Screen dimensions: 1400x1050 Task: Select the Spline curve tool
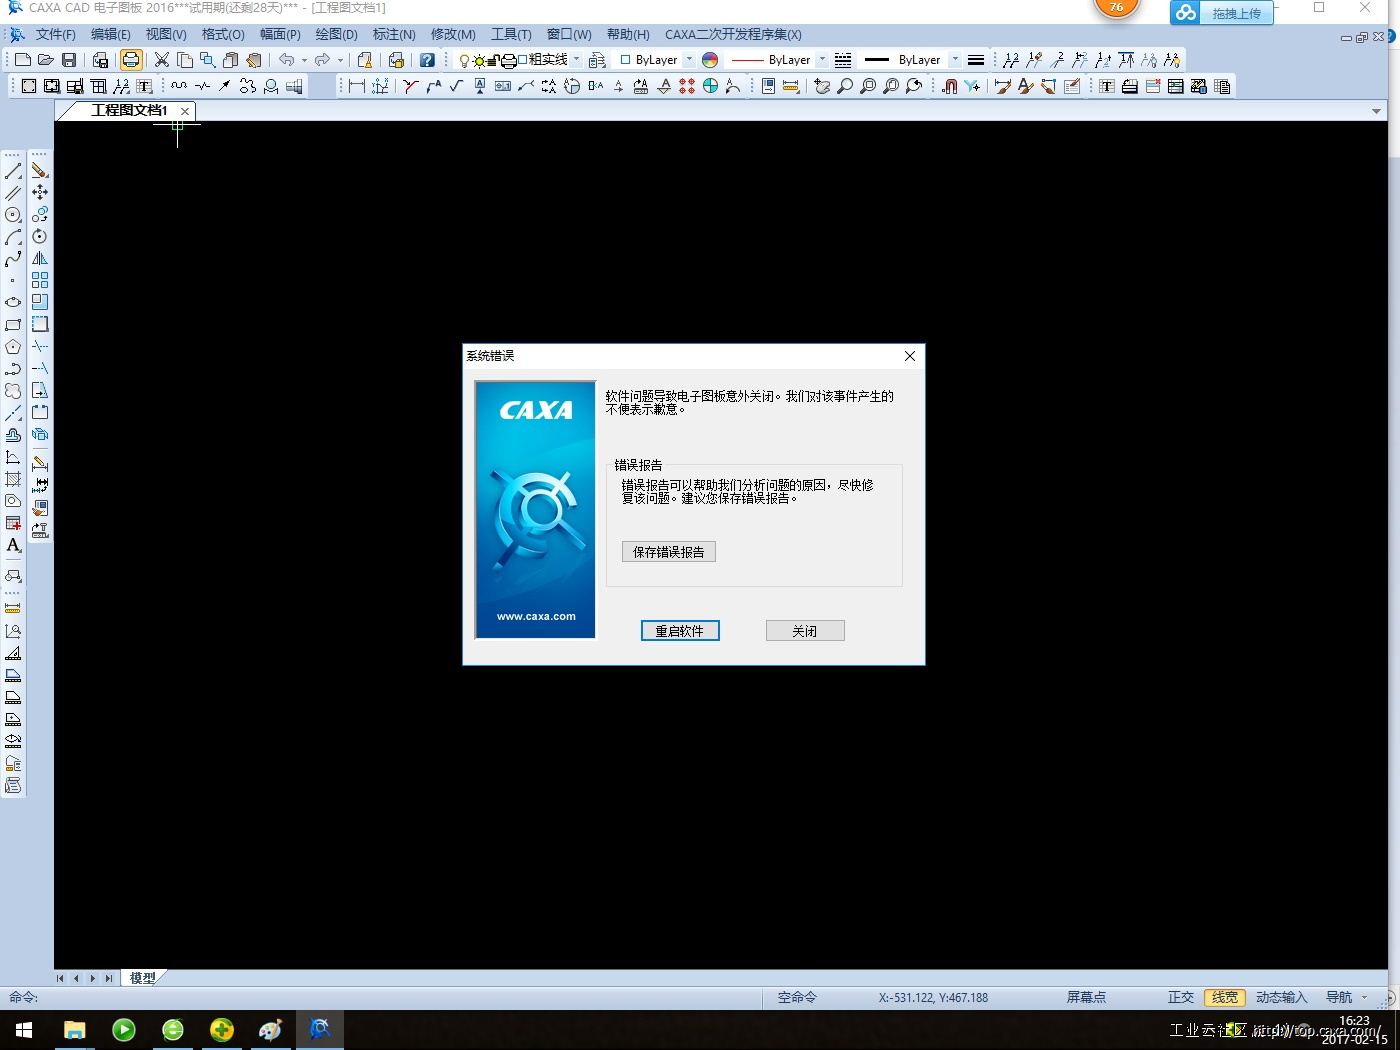(x=13, y=259)
